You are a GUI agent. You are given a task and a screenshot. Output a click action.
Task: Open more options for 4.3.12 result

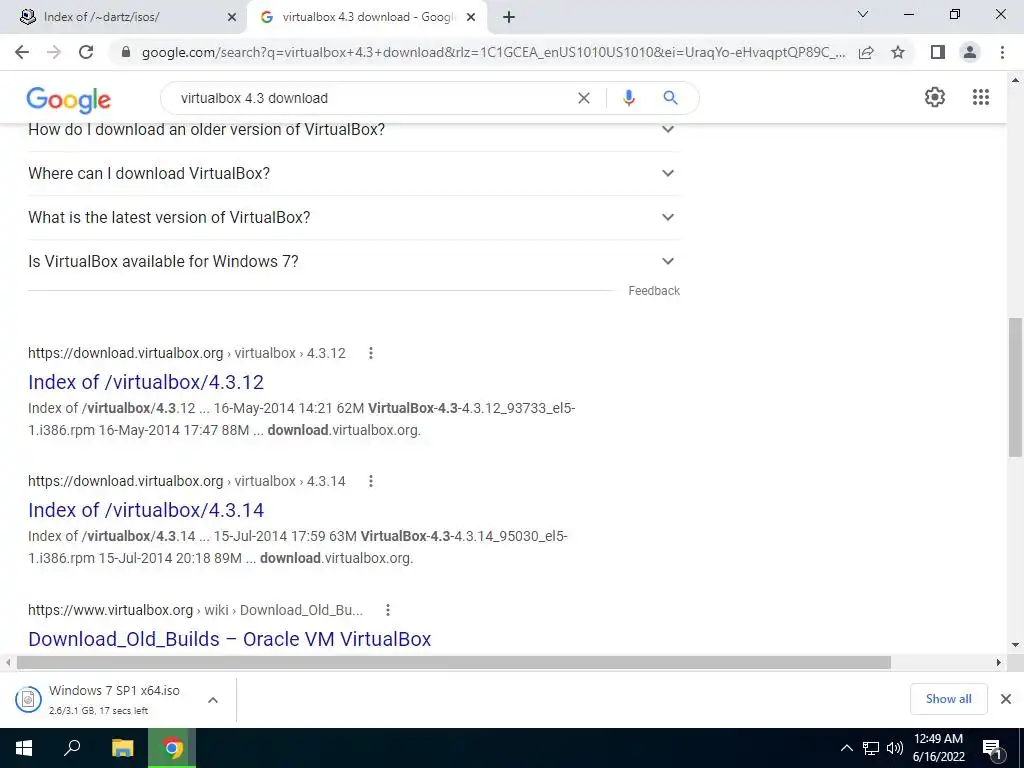pyautogui.click(x=370, y=353)
